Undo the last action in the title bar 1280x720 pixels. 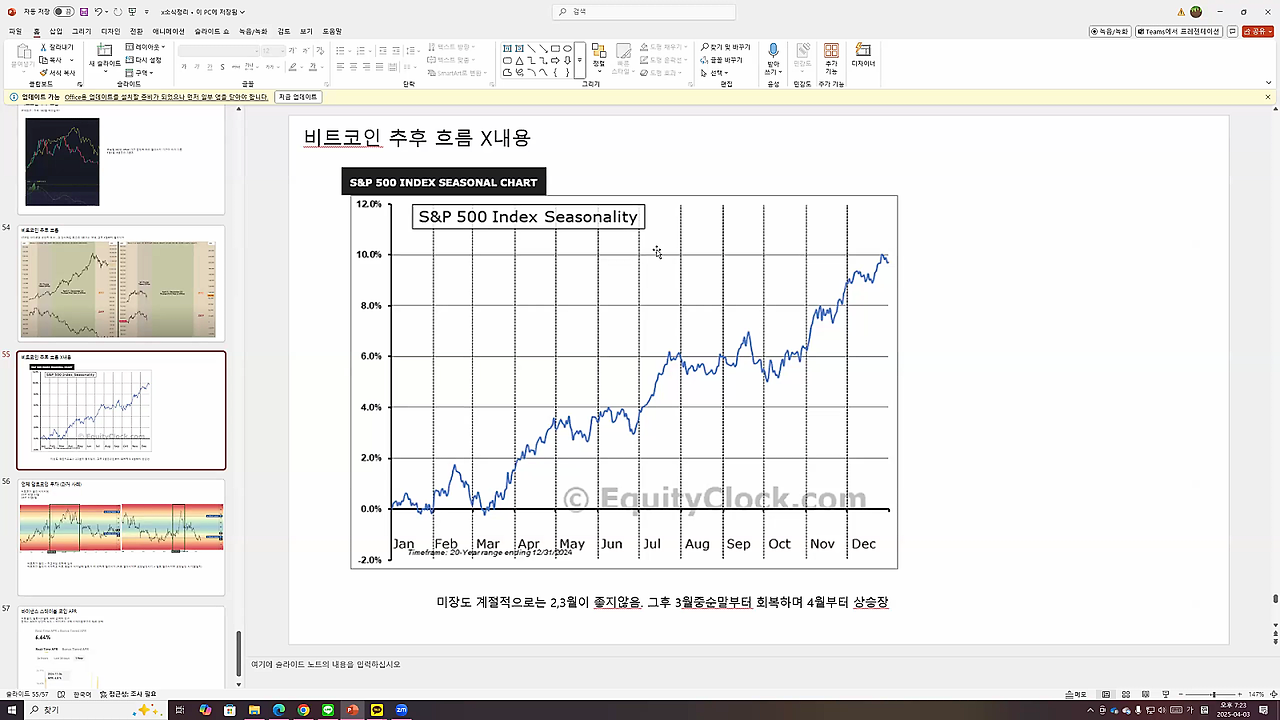99,12
